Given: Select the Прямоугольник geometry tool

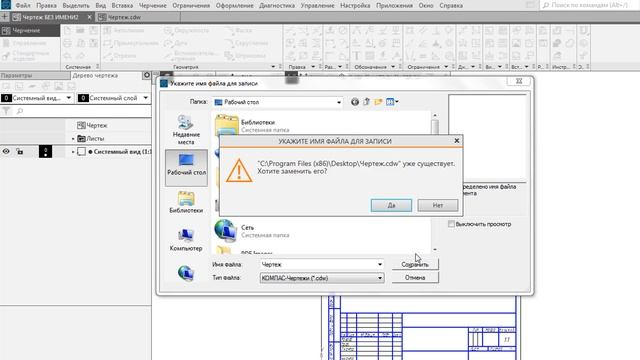Looking at the screenshot, I should (x=131, y=43).
